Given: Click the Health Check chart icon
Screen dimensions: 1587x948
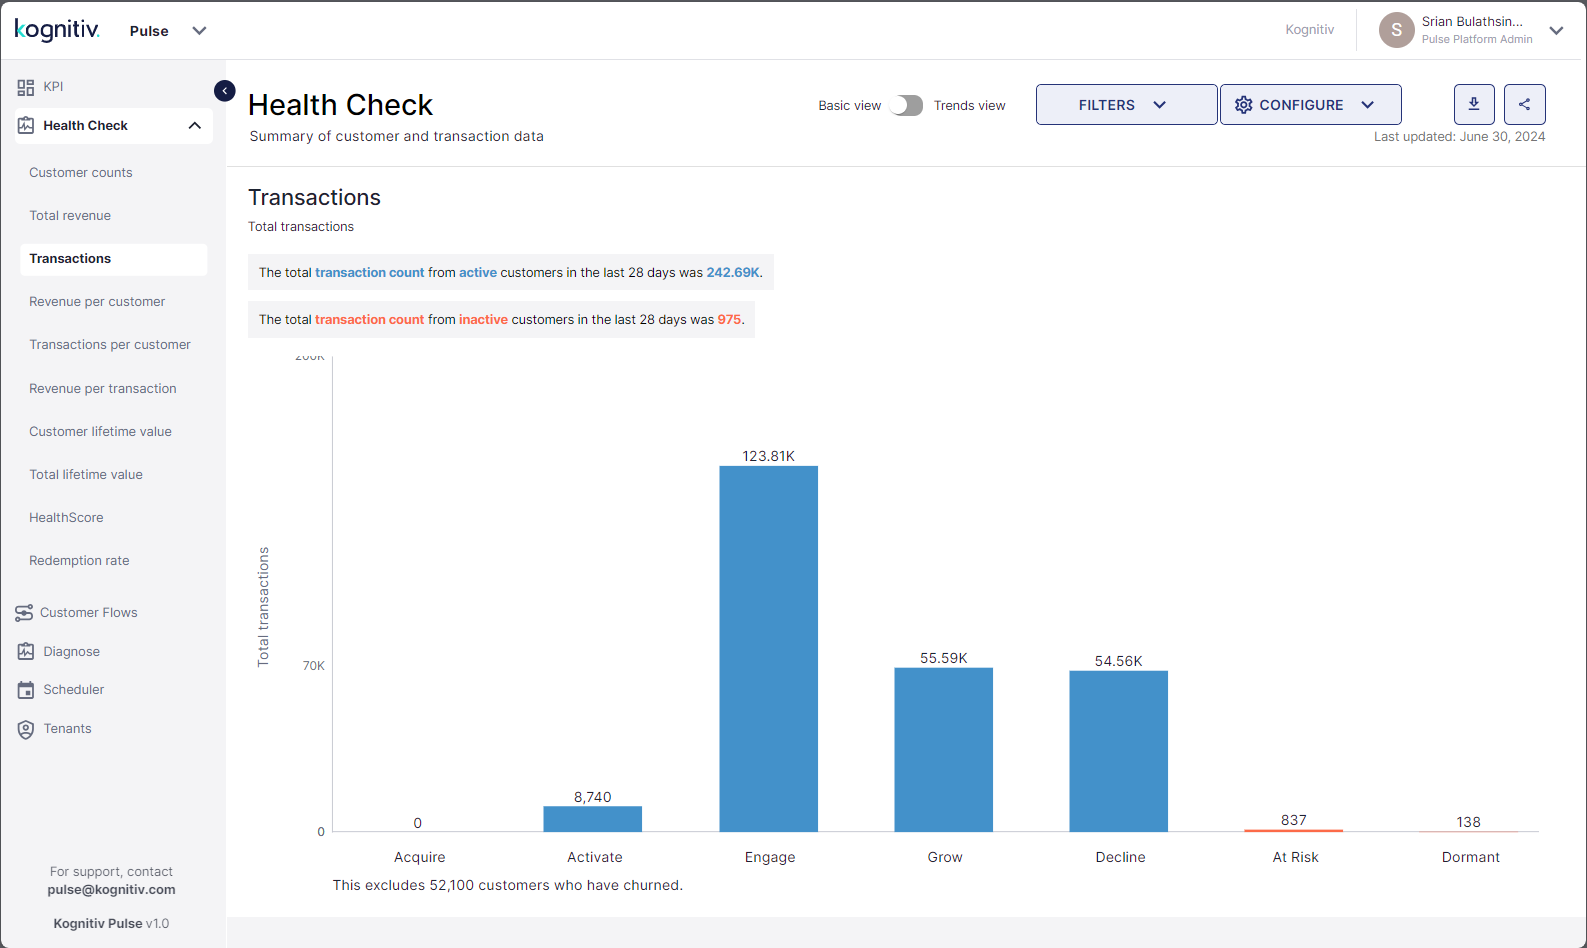Looking at the screenshot, I should (26, 126).
